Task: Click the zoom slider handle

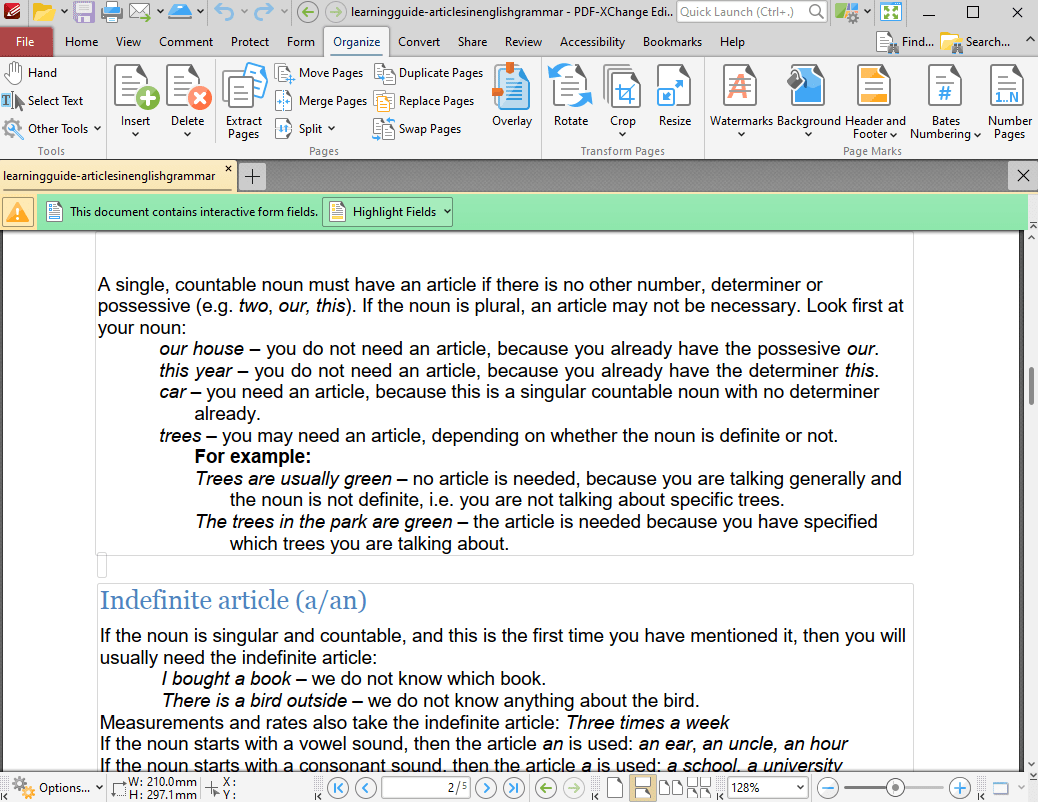Action: tap(896, 788)
